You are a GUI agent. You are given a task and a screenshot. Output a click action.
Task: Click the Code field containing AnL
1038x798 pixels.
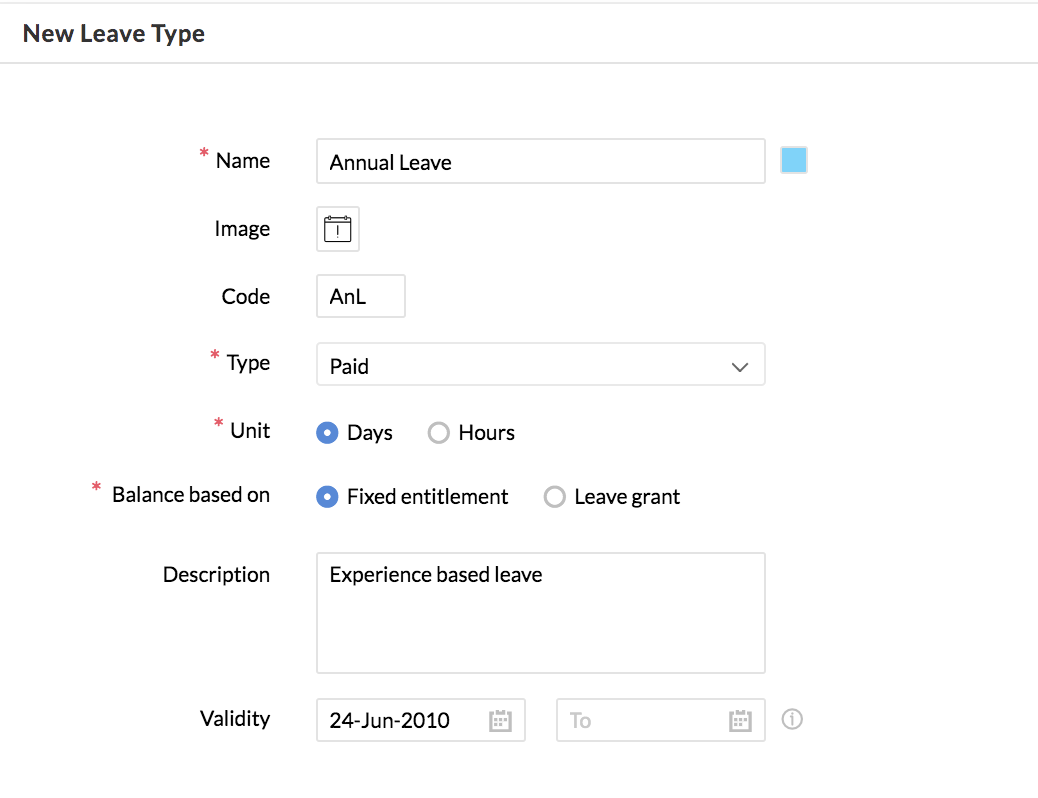click(x=360, y=297)
